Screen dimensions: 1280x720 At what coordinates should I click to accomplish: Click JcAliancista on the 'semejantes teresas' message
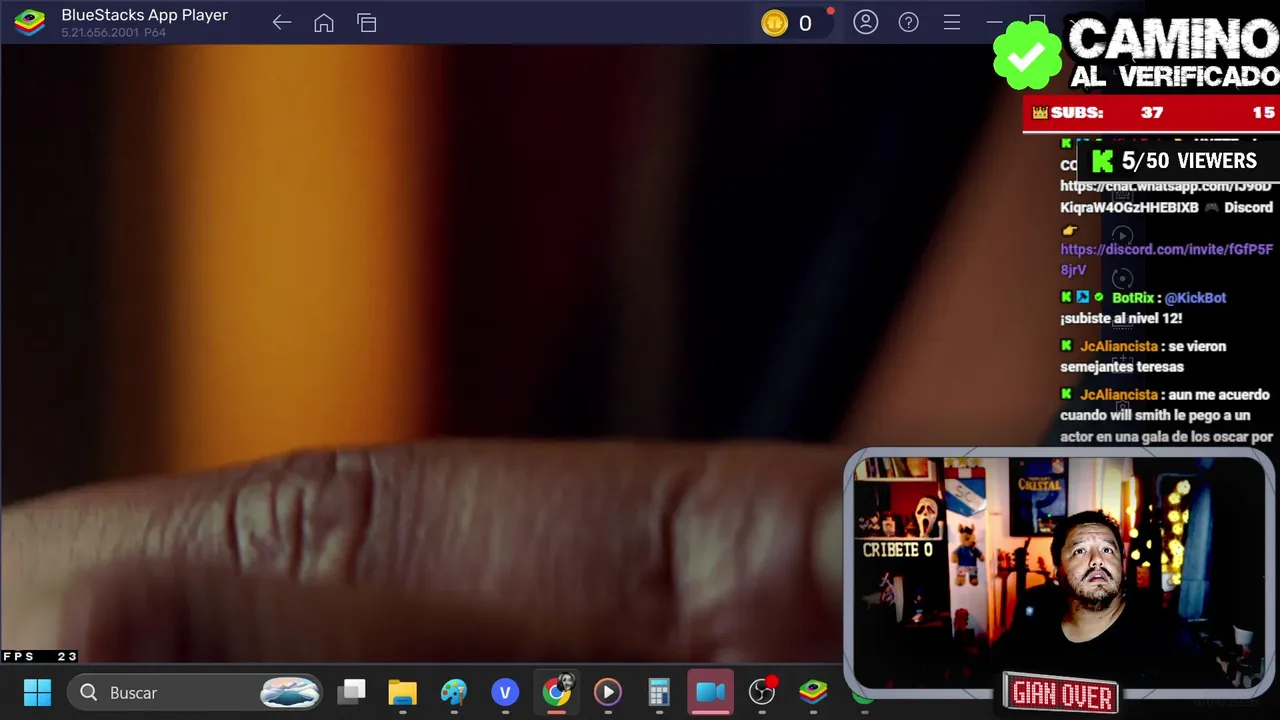point(1119,346)
